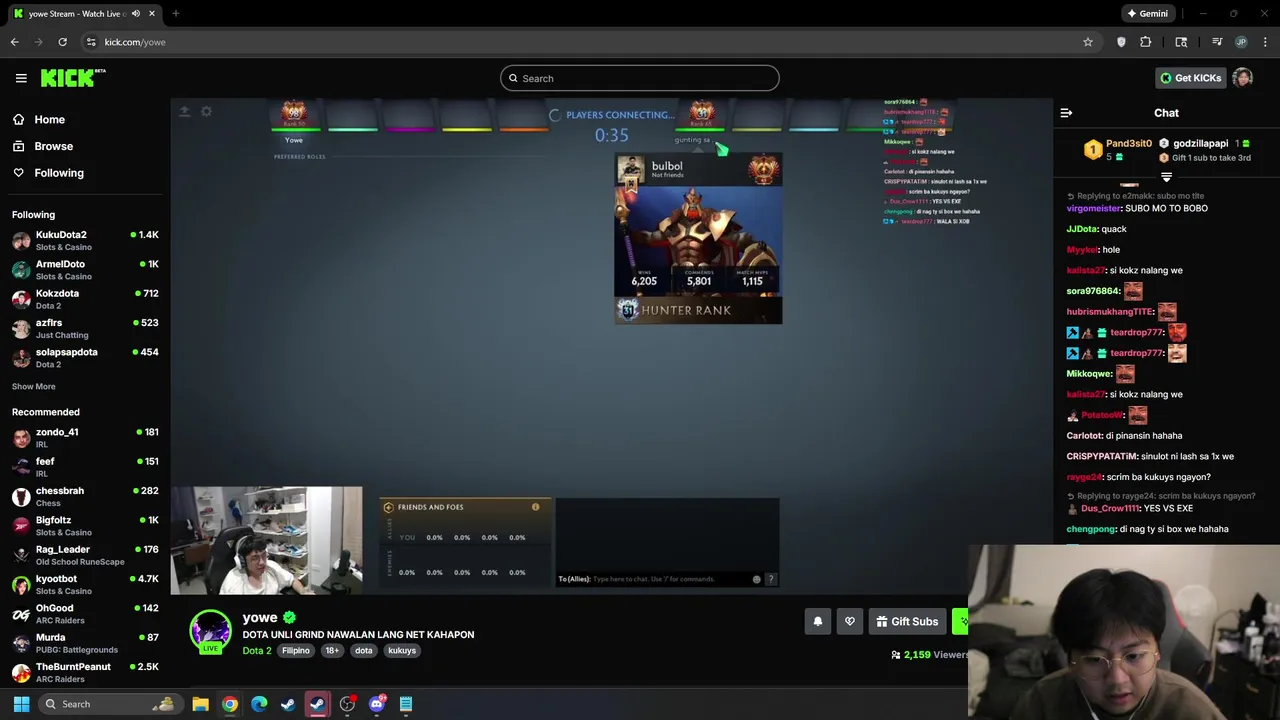This screenshot has height=720, width=1280.
Task: Open Windows Start menu
Action: coord(21,704)
